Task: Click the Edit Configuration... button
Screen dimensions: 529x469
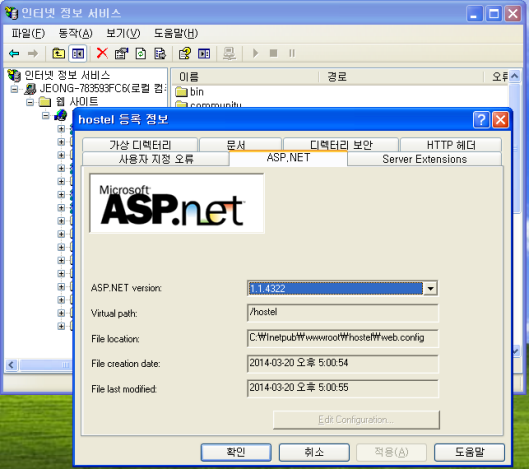Action: (x=356, y=420)
